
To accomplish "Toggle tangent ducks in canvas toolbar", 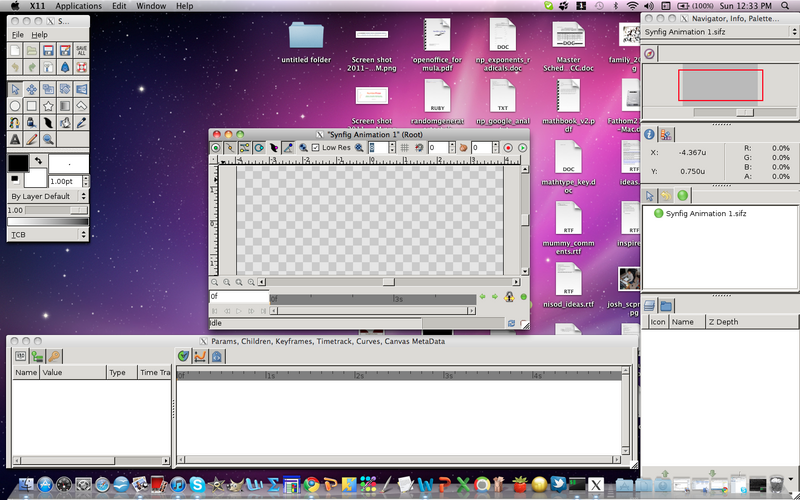I will (x=244, y=147).
